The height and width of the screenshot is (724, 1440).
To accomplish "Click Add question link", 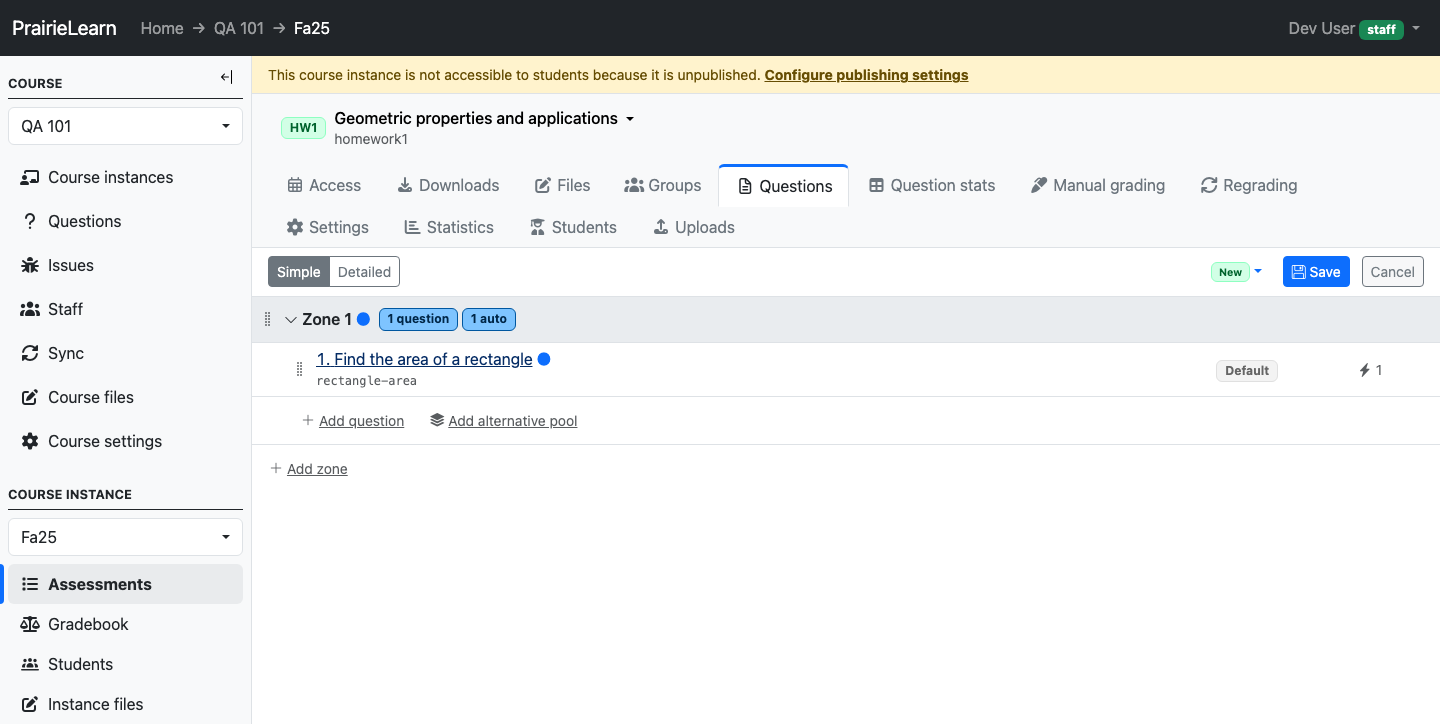I will [x=361, y=421].
